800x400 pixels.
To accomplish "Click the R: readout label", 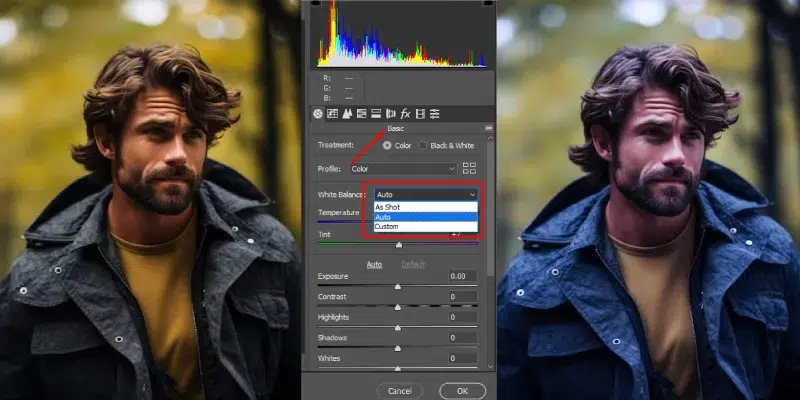I will tap(327, 79).
